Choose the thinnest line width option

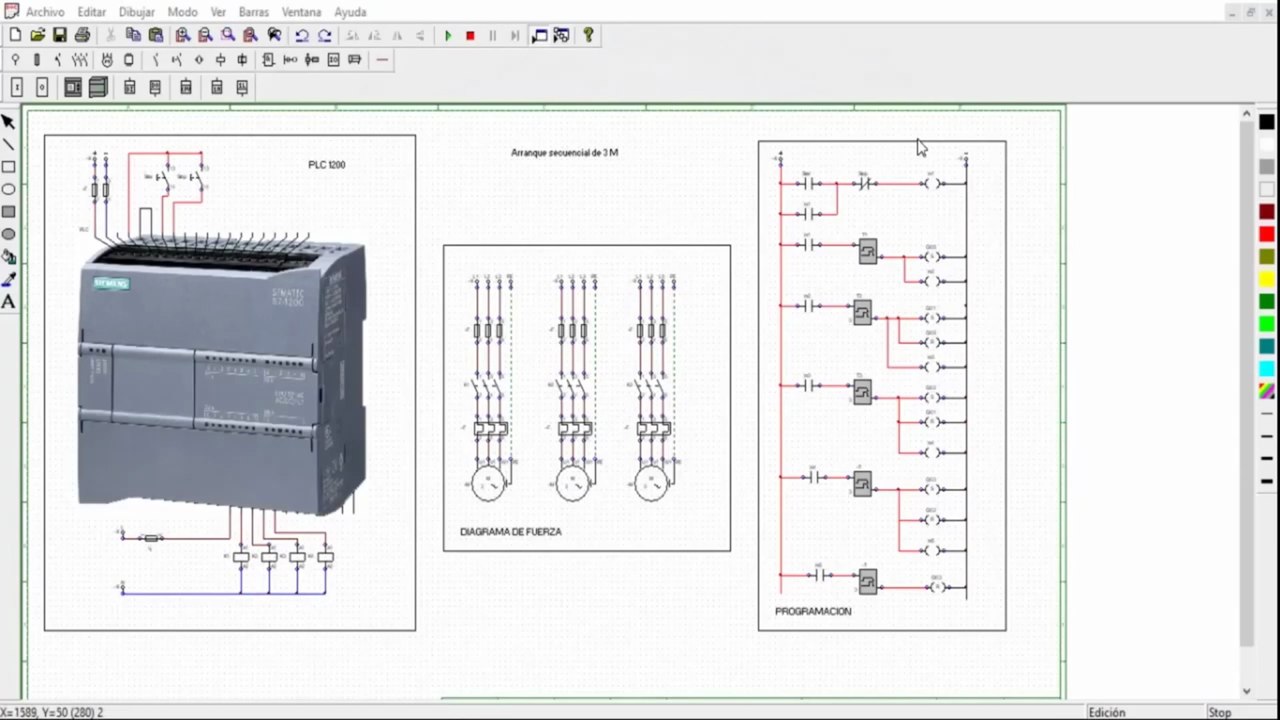pyautogui.click(x=1267, y=414)
